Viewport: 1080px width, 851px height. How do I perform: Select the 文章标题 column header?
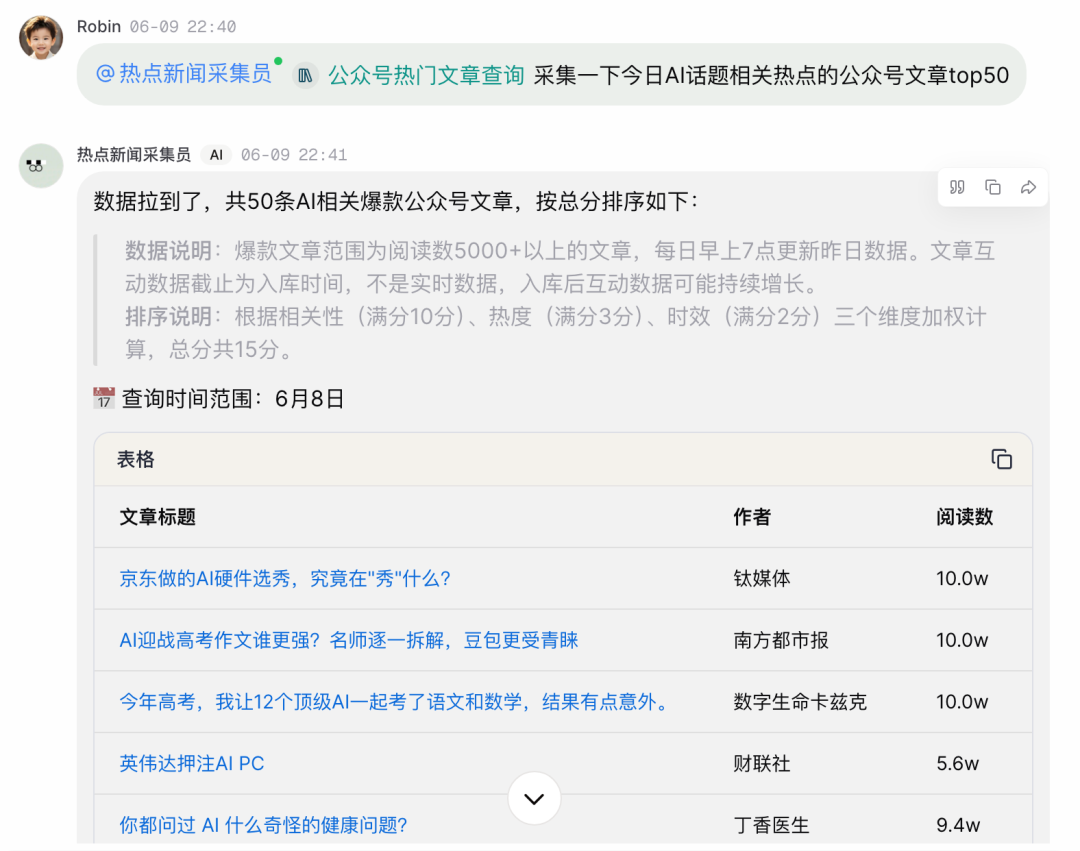(158, 517)
